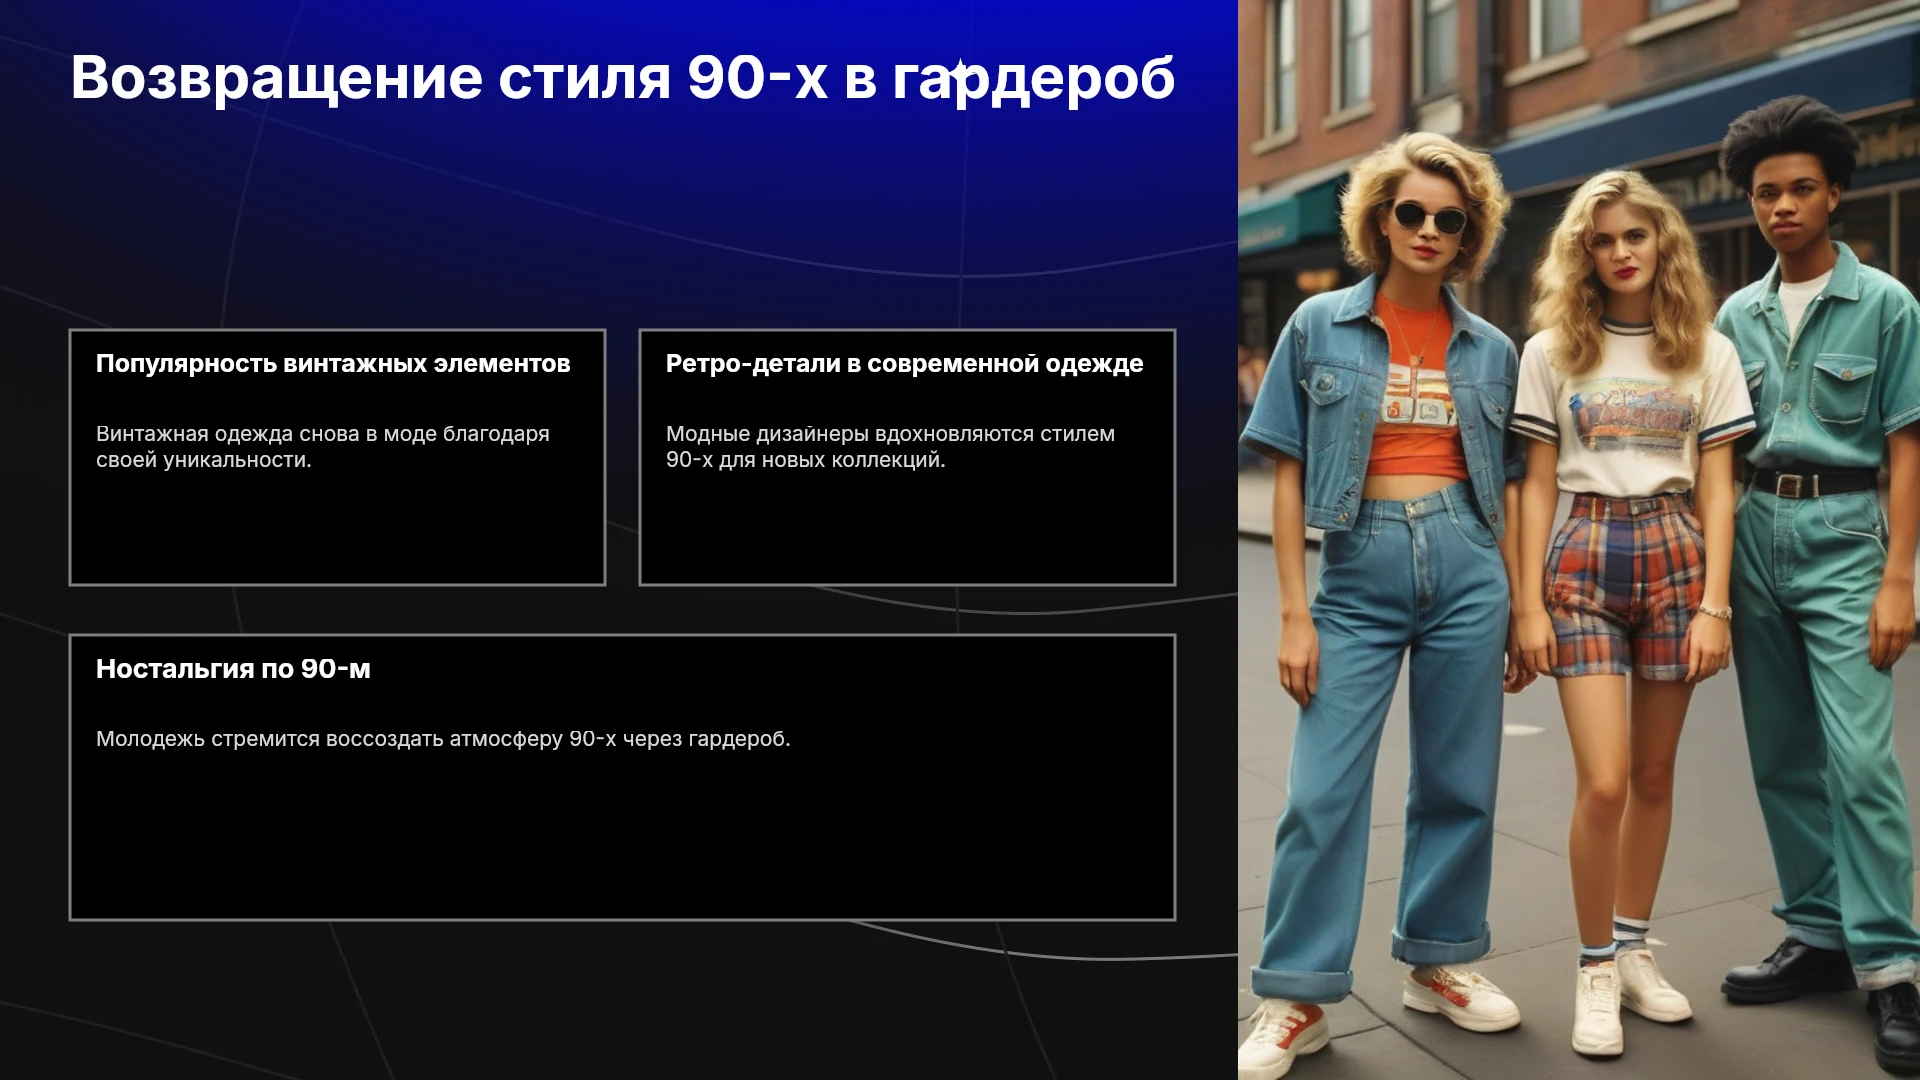Screen dimensions: 1920x1080
Task: Click the graphic print on the white t-shirt
Action: point(1631,411)
